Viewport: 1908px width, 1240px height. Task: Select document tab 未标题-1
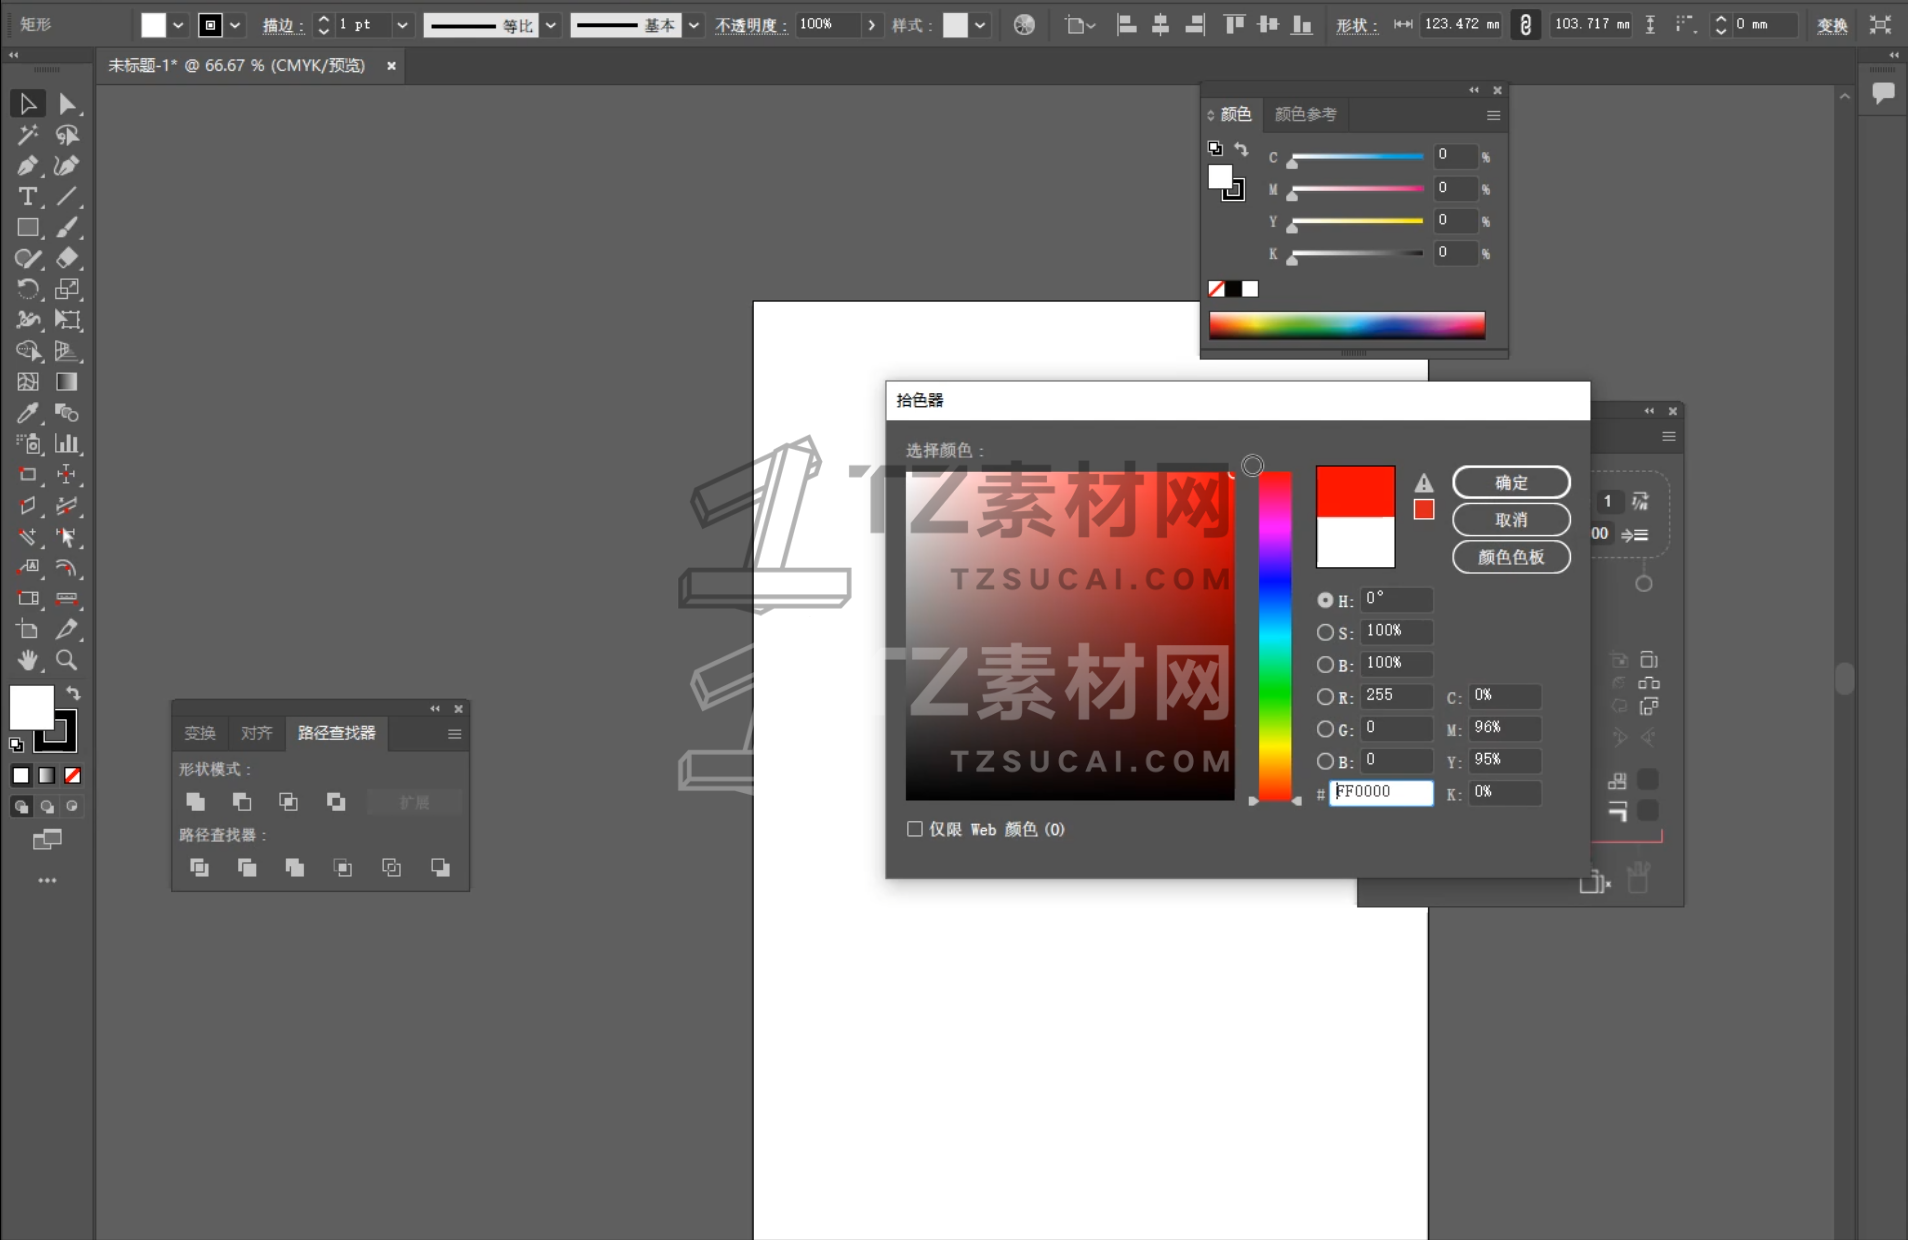(237, 66)
